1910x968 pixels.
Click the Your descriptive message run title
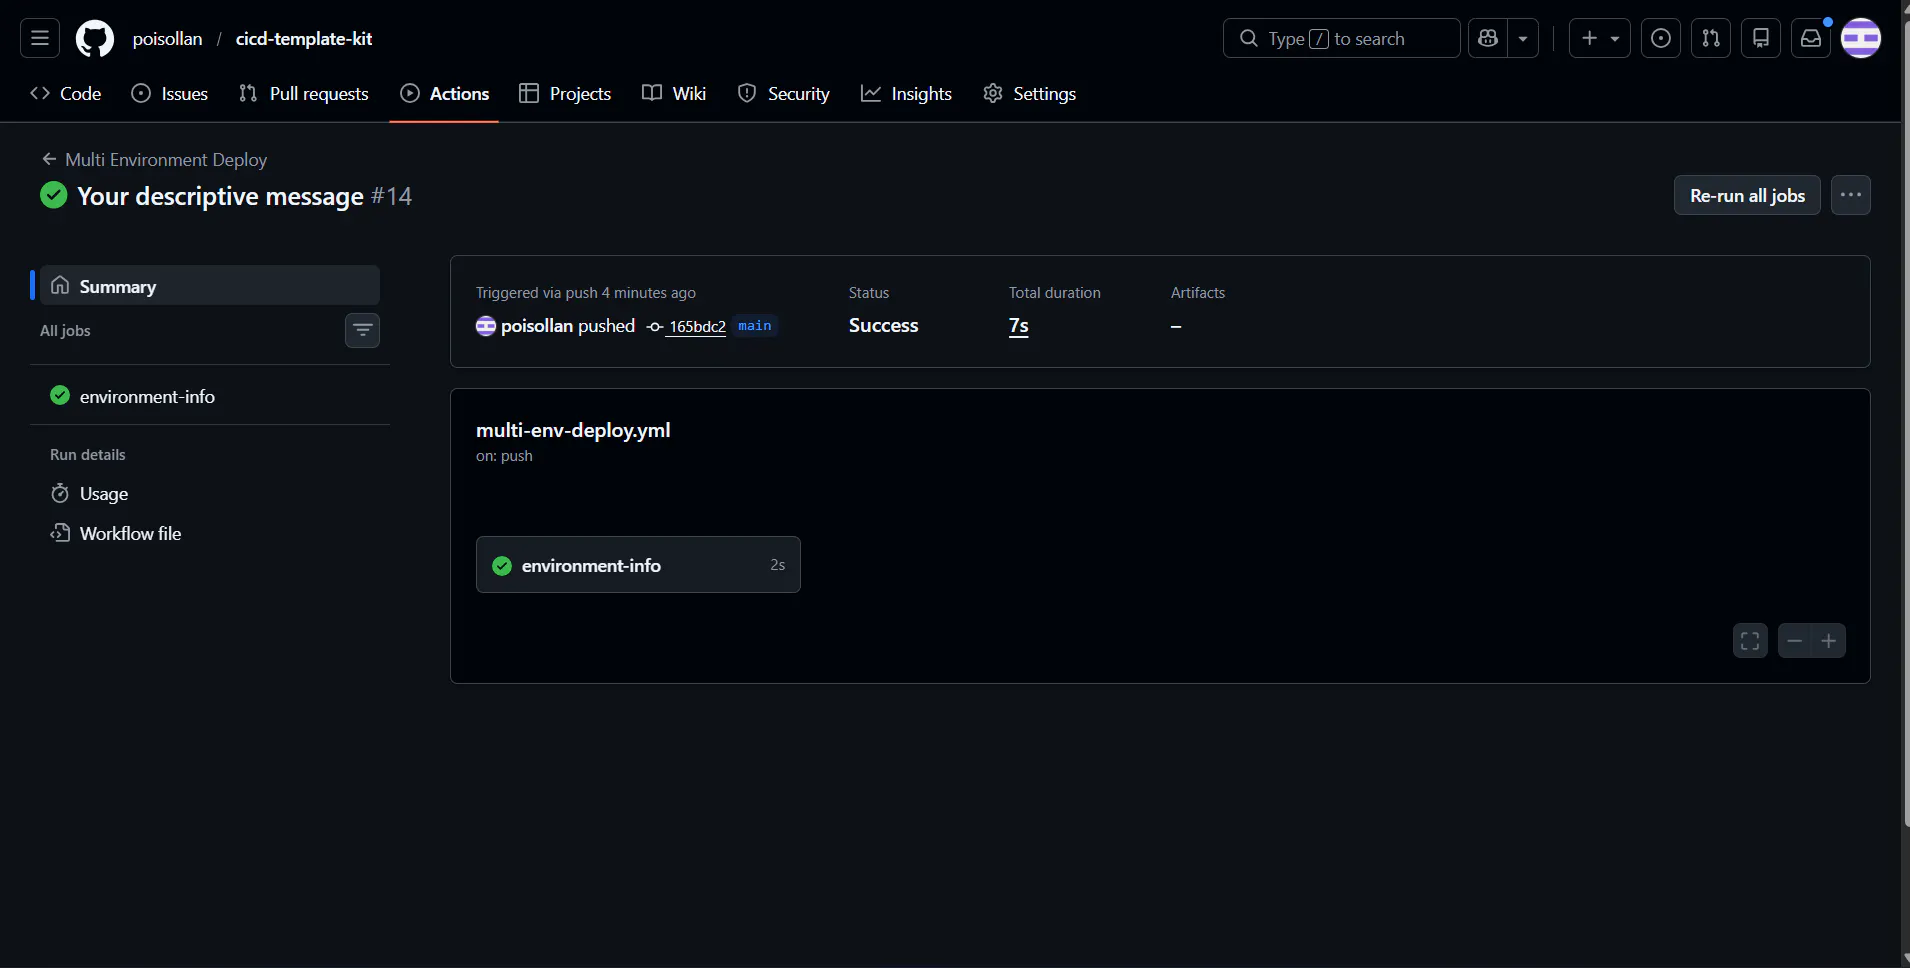coord(220,196)
